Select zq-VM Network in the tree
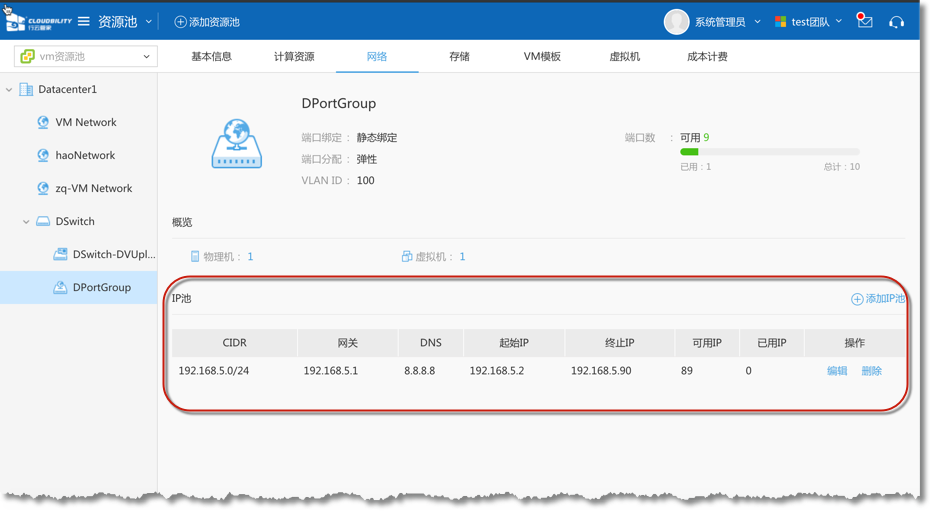Screen dimensions: 930x511 point(93,189)
